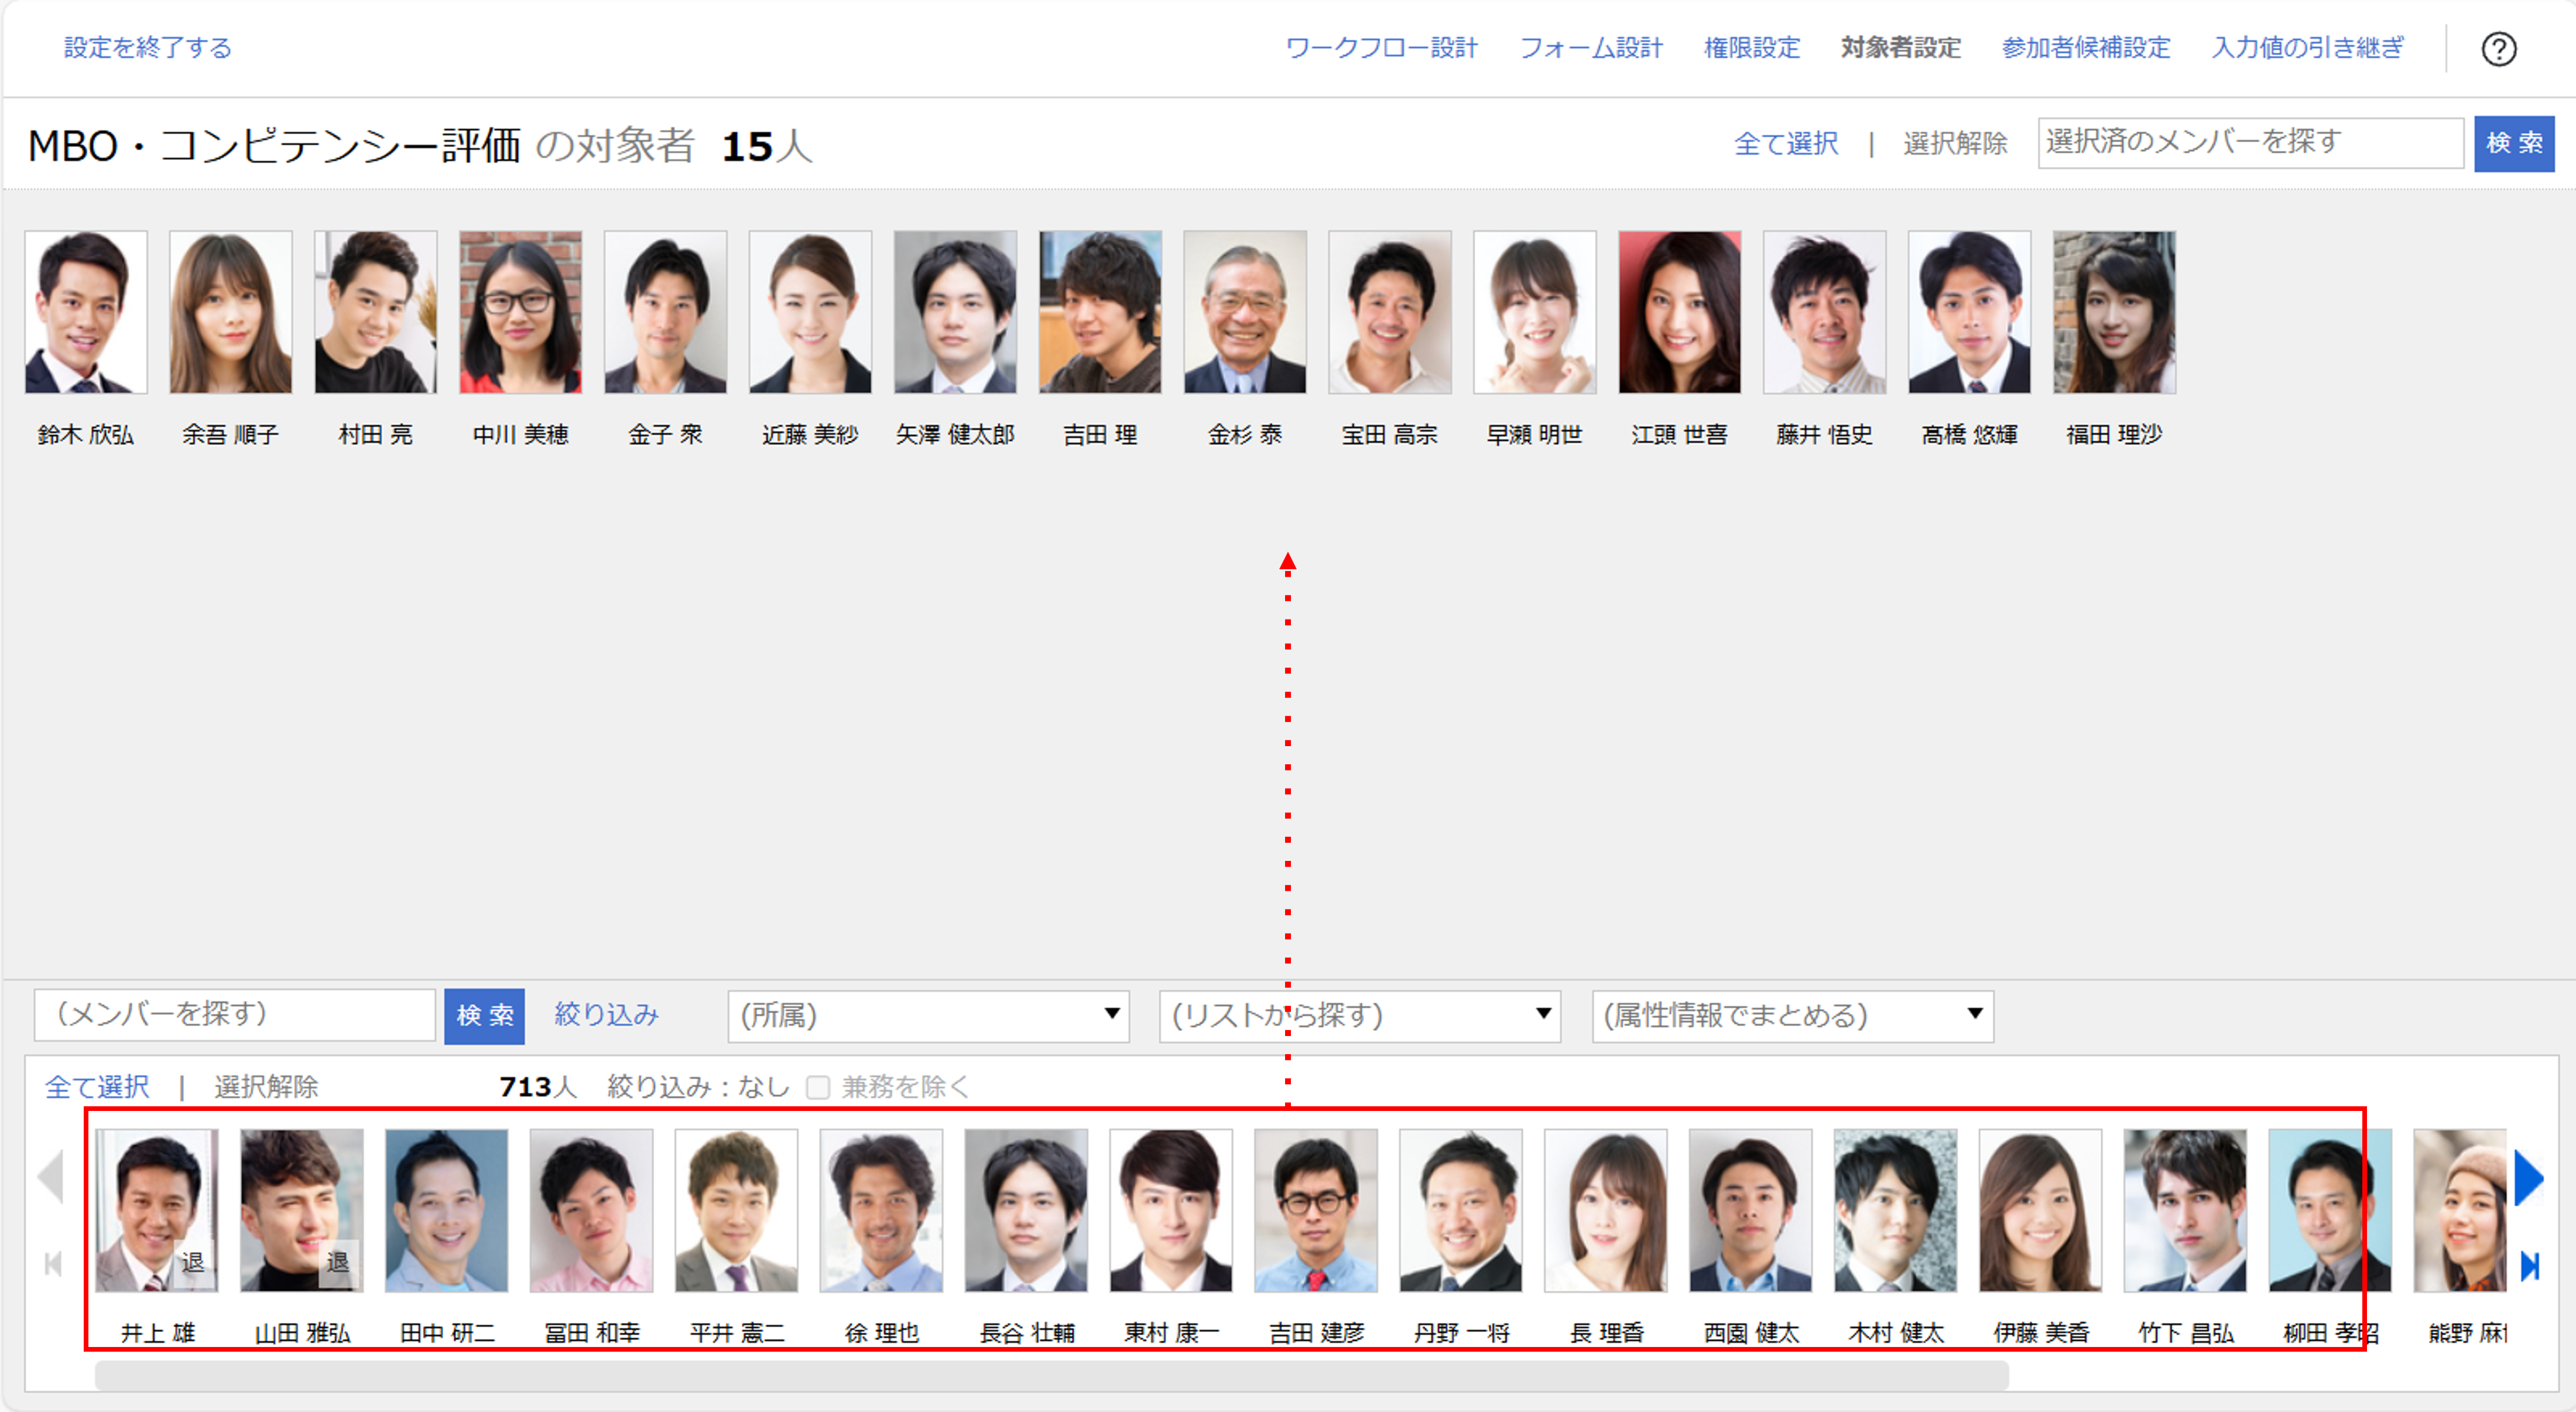Select 金杉 泰 photo in target list
The height and width of the screenshot is (1412, 2576).
pos(1244,312)
